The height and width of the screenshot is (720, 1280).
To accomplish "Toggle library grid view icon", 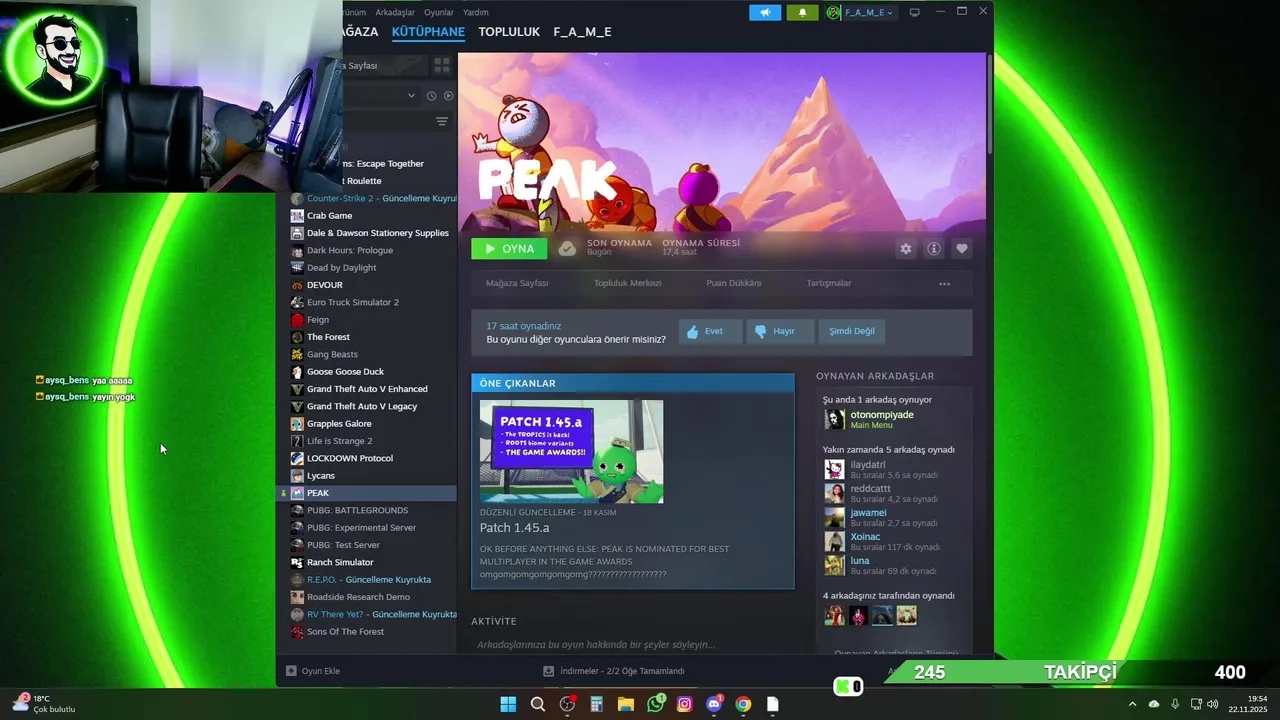I will point(441,65).
